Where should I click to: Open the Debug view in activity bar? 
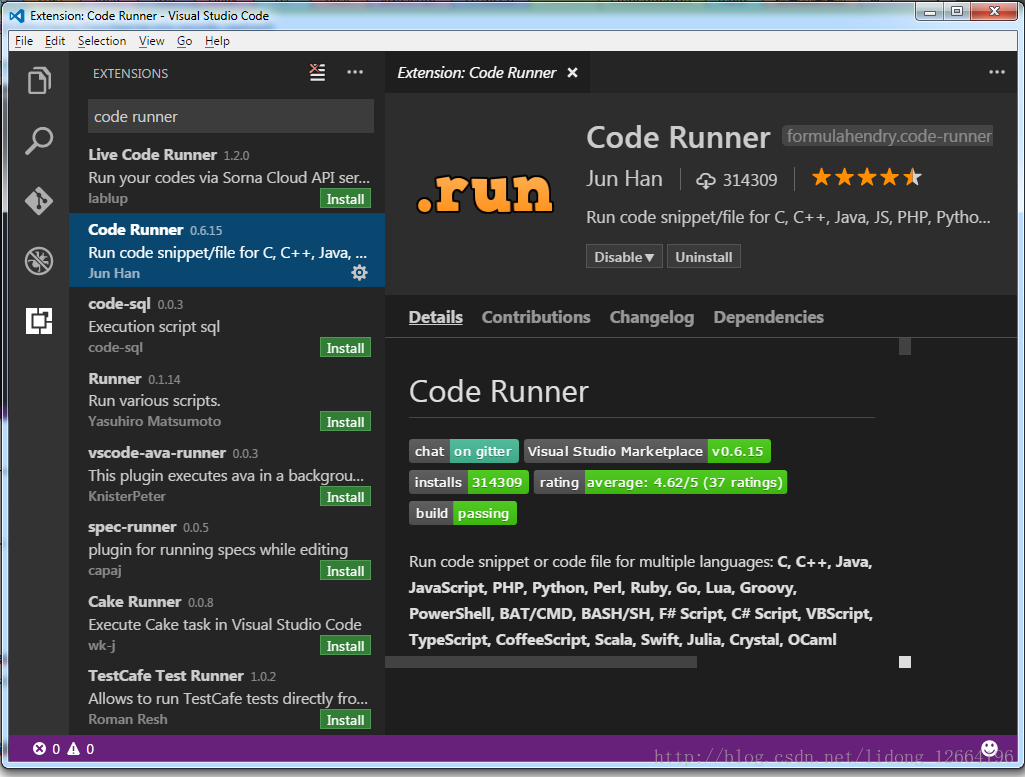pyautogui.click(x=39, y=261)
